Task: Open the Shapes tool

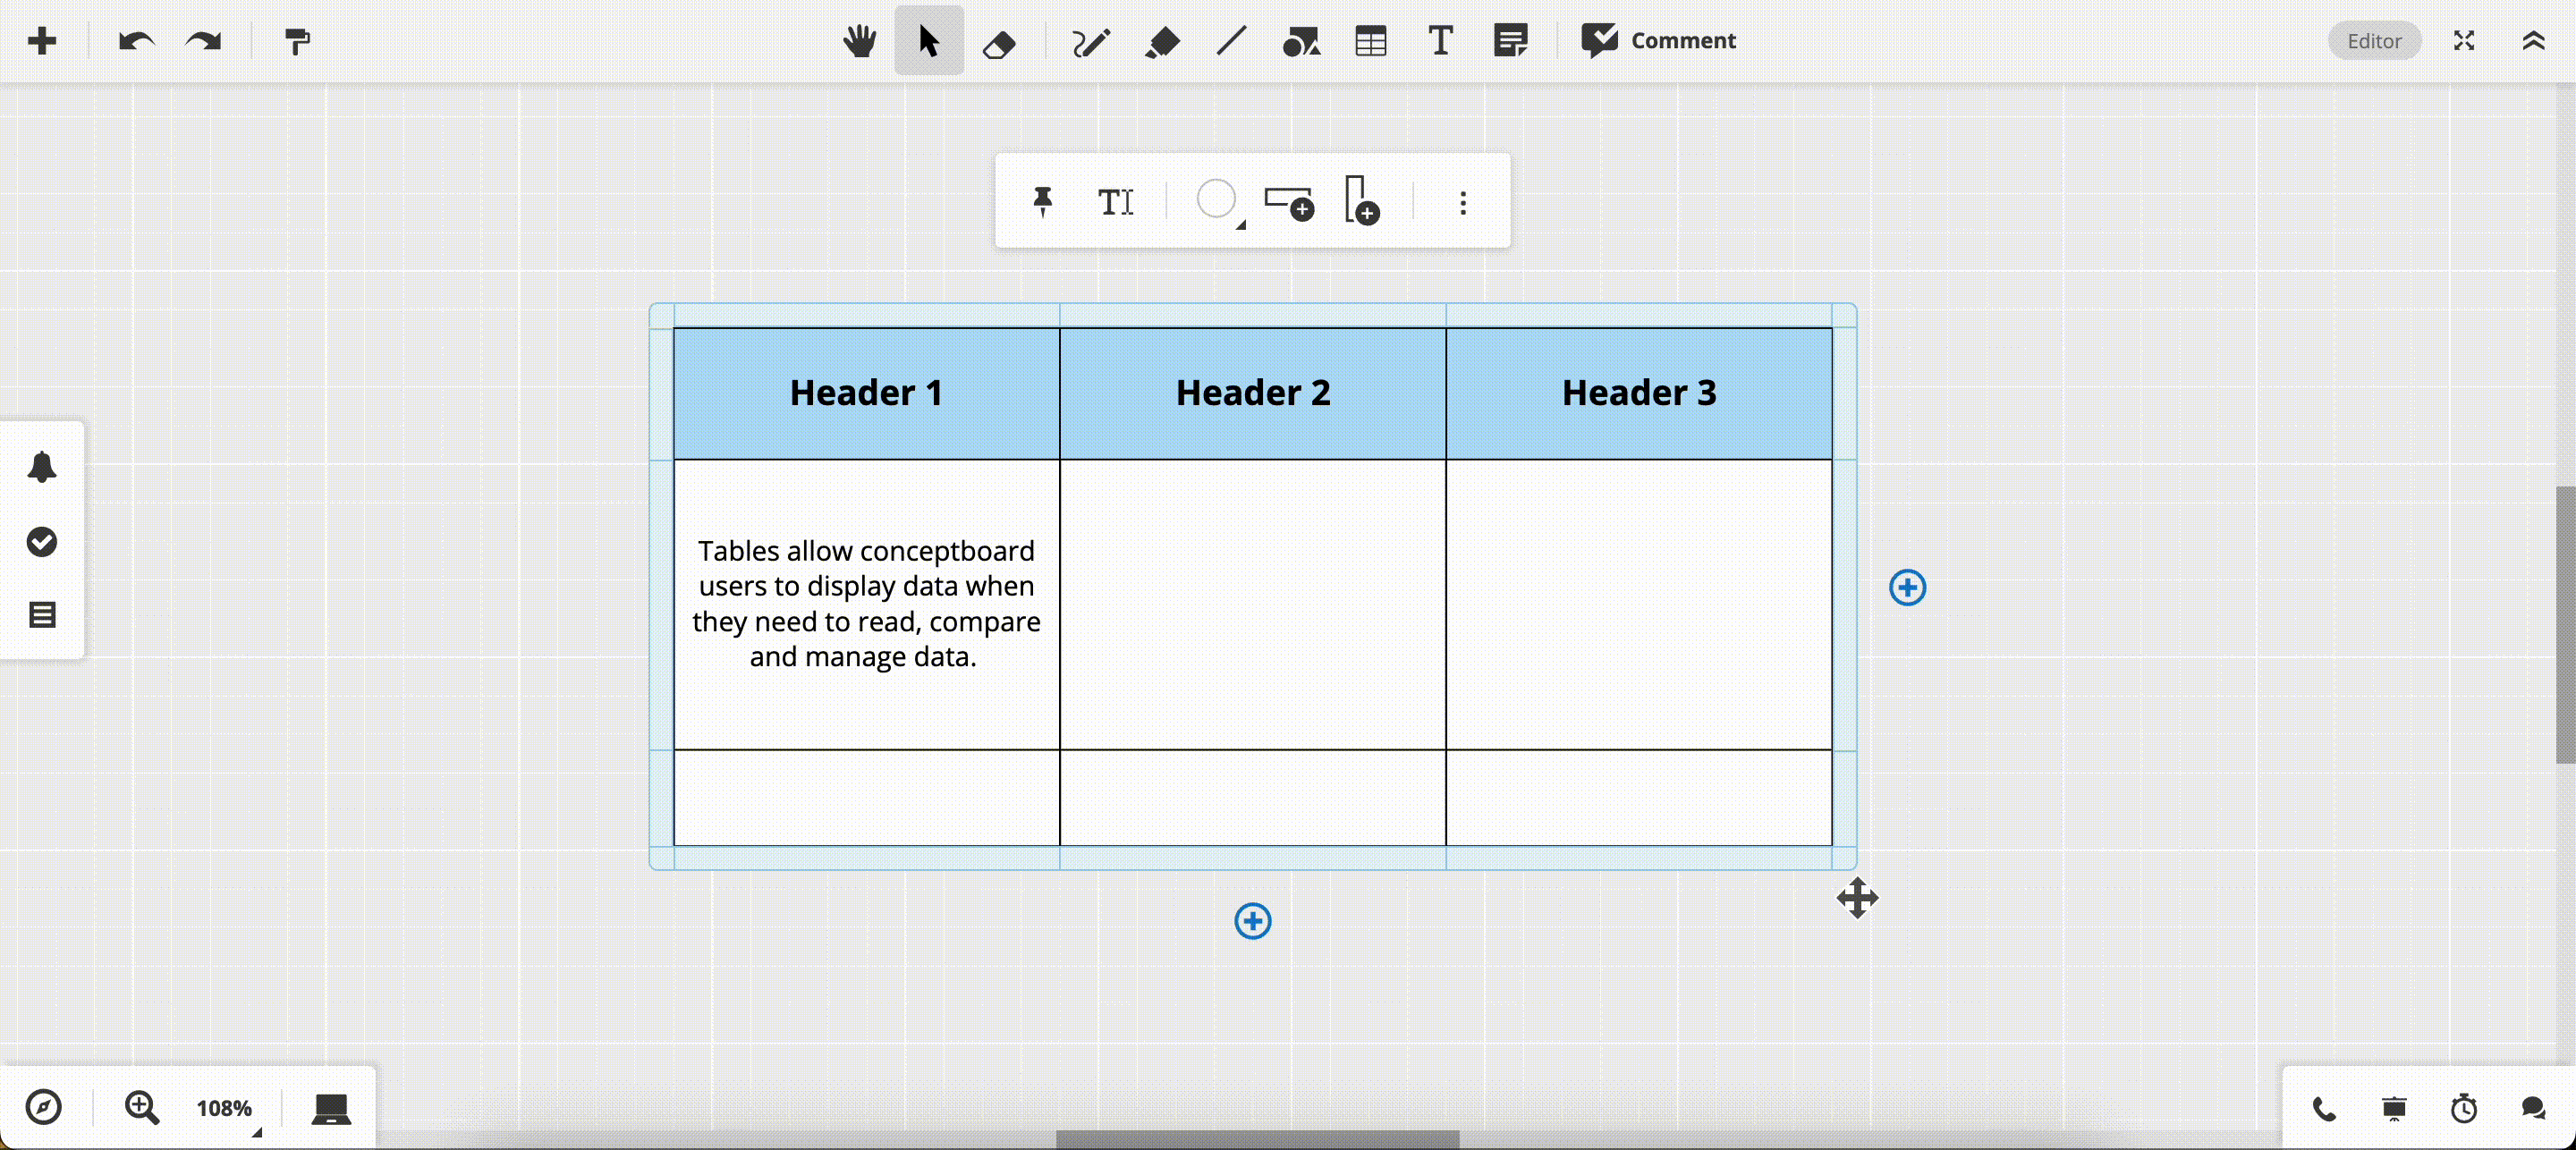Action: (1301, 41)
